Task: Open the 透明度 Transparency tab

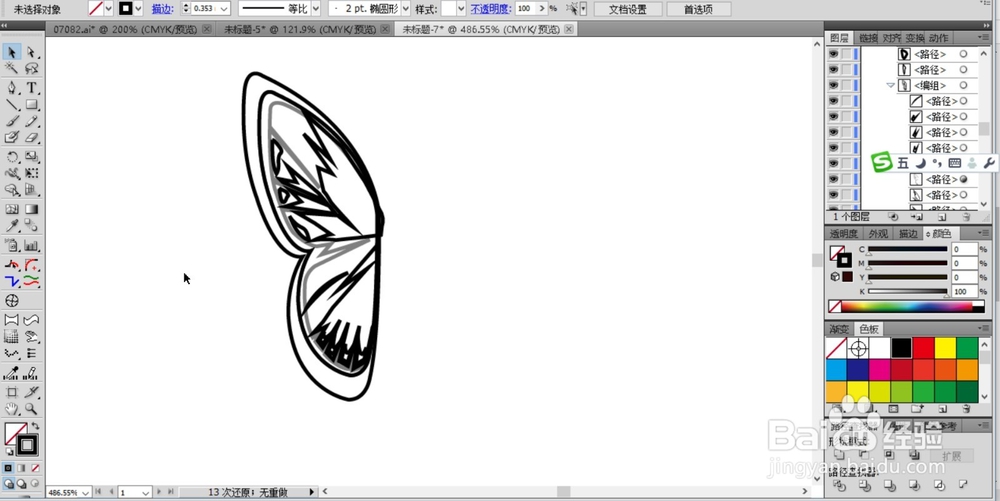Action: coord(843,234)
